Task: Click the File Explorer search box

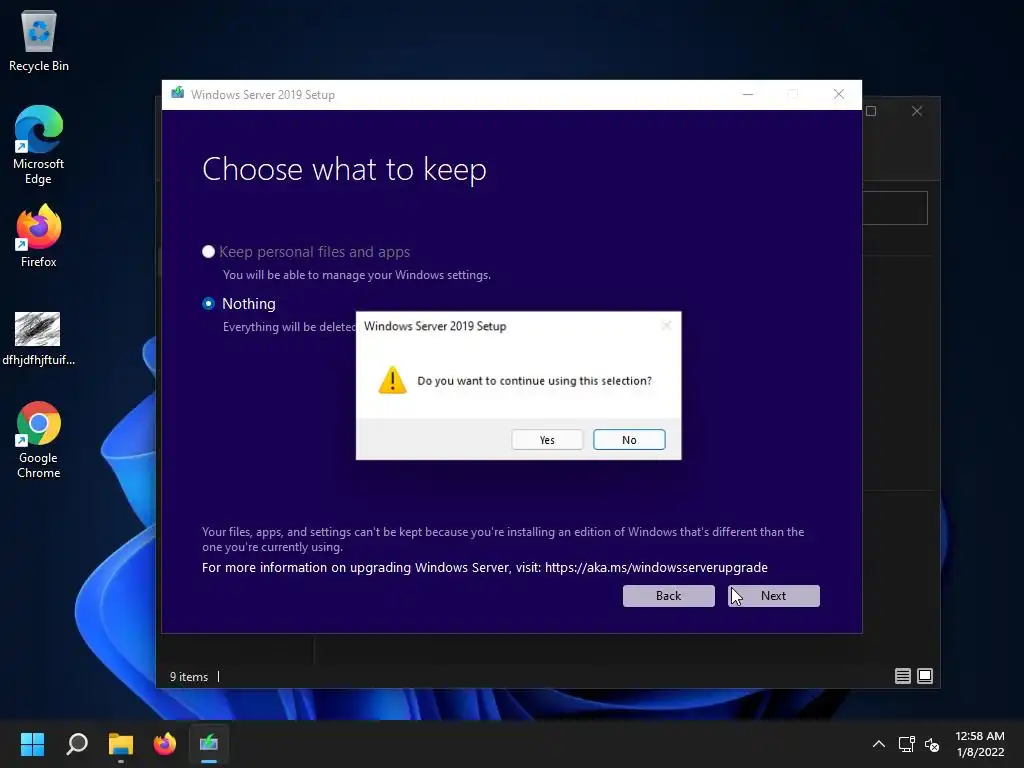Action: pos(895,208)
